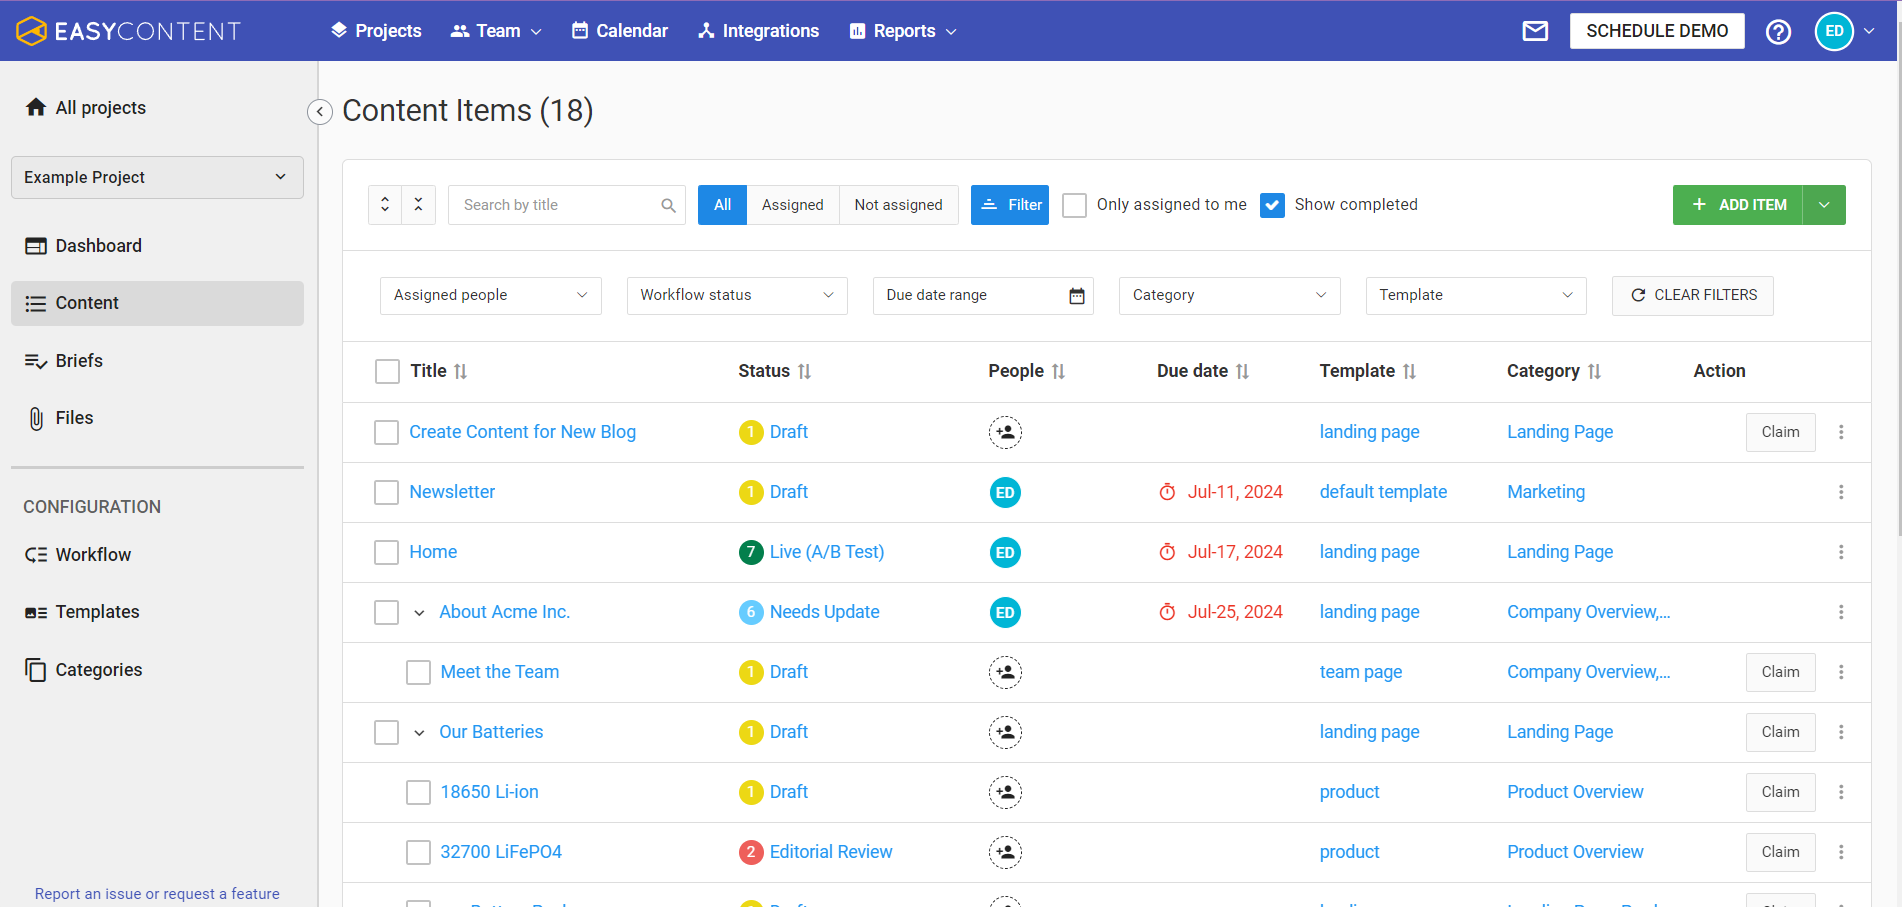This screenshot has height=907, width=1902.
Task: Check the Home row checkbox
Action: pos(386,552)
